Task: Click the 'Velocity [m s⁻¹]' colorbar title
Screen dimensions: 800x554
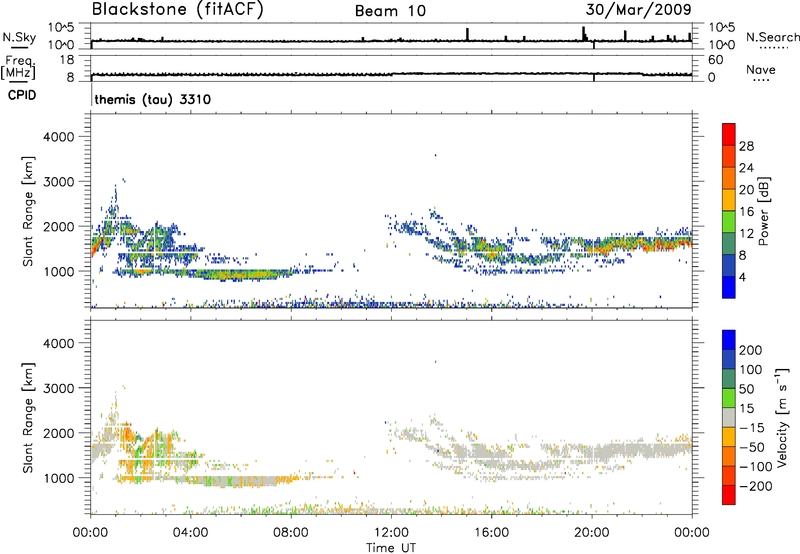Action: pyautogui.click(x=781, y=417)
